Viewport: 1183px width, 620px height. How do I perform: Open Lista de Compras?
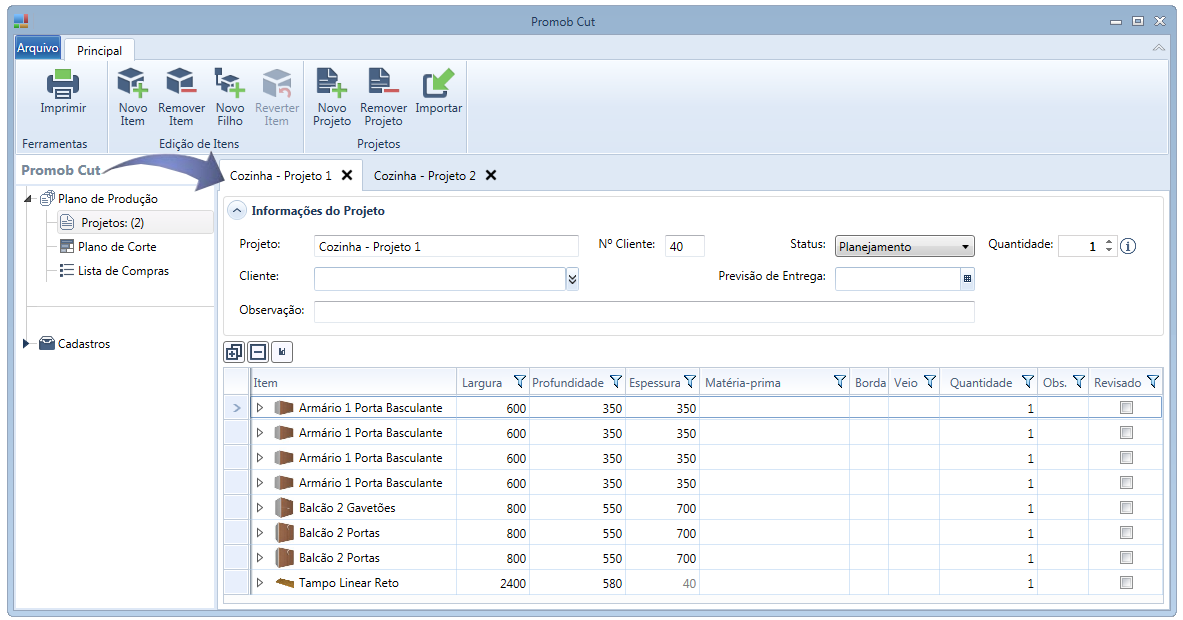tap(123, 271)
